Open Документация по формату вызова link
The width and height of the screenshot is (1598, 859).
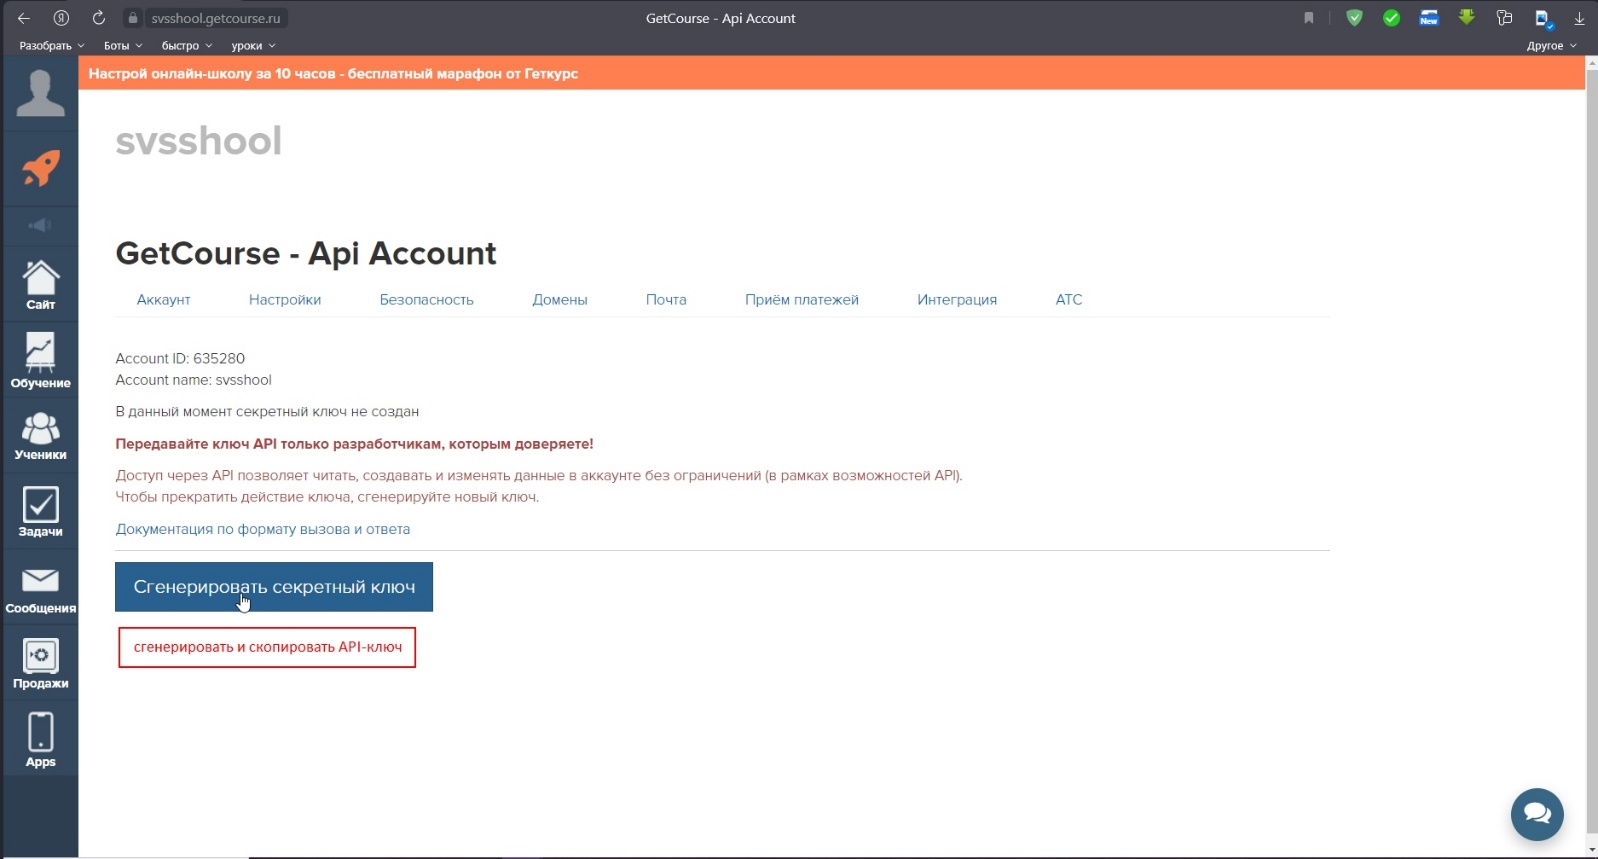[x=262, y=529]
